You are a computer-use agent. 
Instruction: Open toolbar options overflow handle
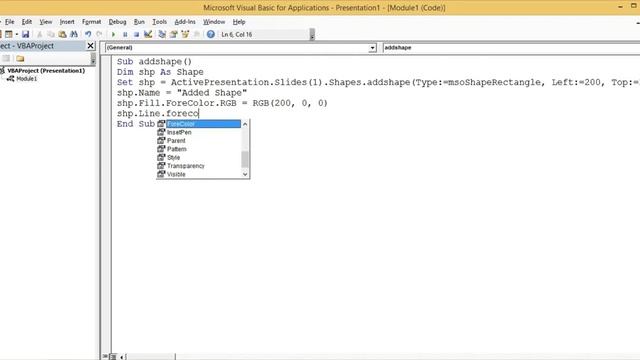(312, 35)
